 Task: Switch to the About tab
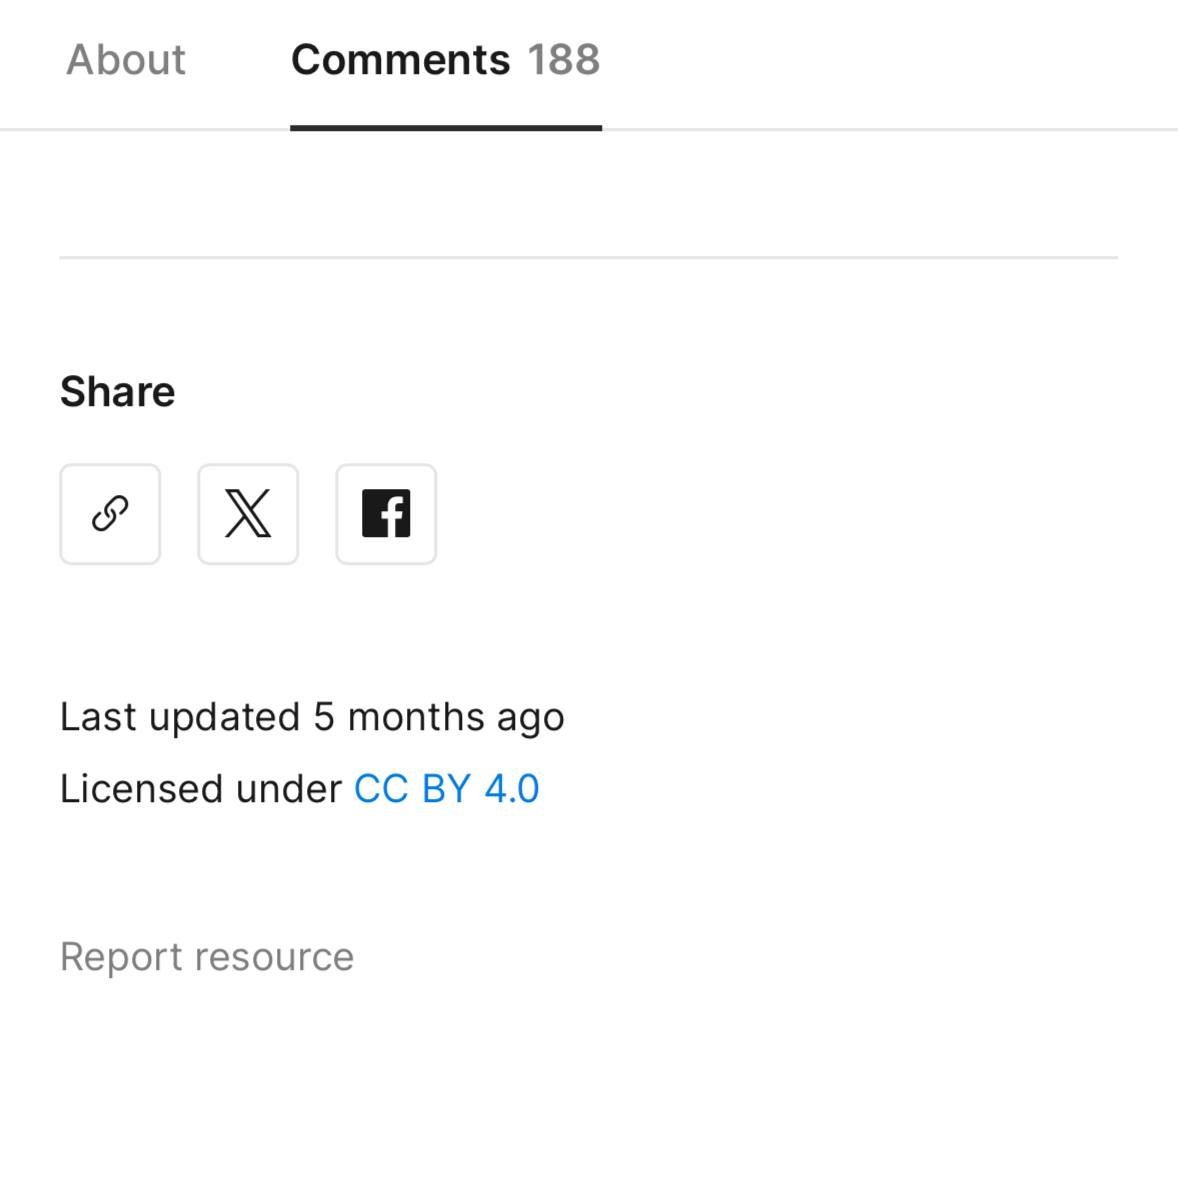click(126, 60)
